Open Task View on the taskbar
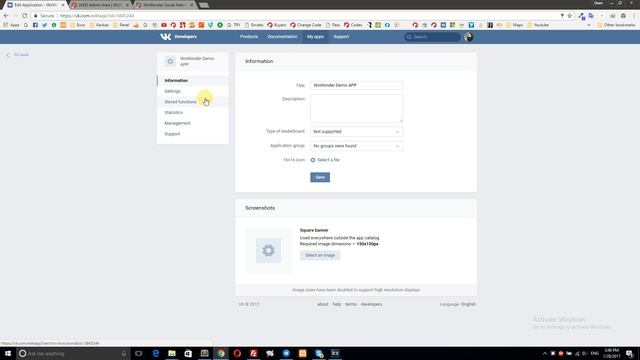Viewport: 640px width, 360px height. point(139,353)
